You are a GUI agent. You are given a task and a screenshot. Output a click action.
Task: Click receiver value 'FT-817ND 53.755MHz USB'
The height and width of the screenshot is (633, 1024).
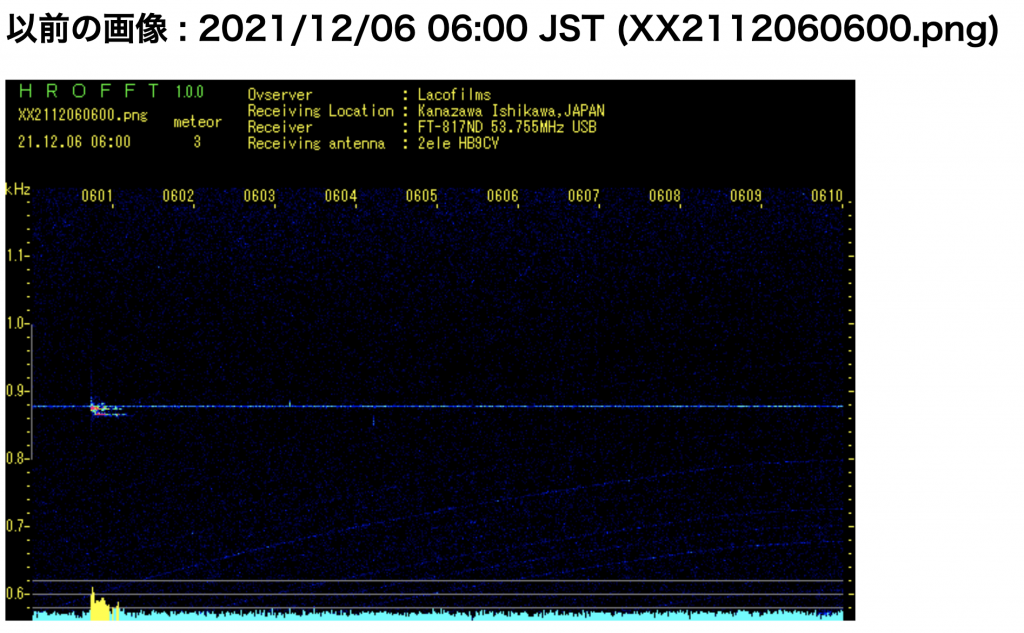pos(507,127)
